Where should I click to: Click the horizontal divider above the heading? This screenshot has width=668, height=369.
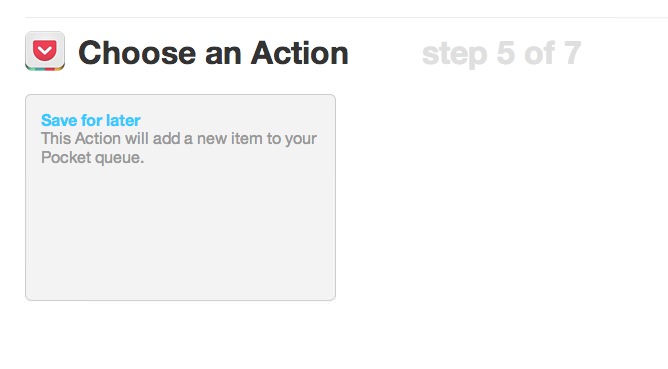346,17
